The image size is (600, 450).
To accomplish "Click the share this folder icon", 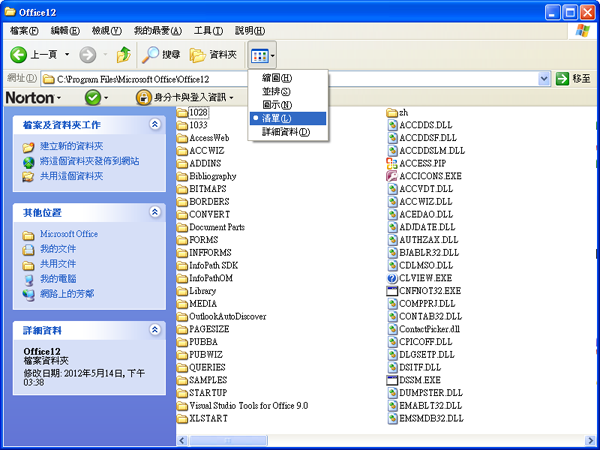I will pyautogui.click(x=28, y=177).
